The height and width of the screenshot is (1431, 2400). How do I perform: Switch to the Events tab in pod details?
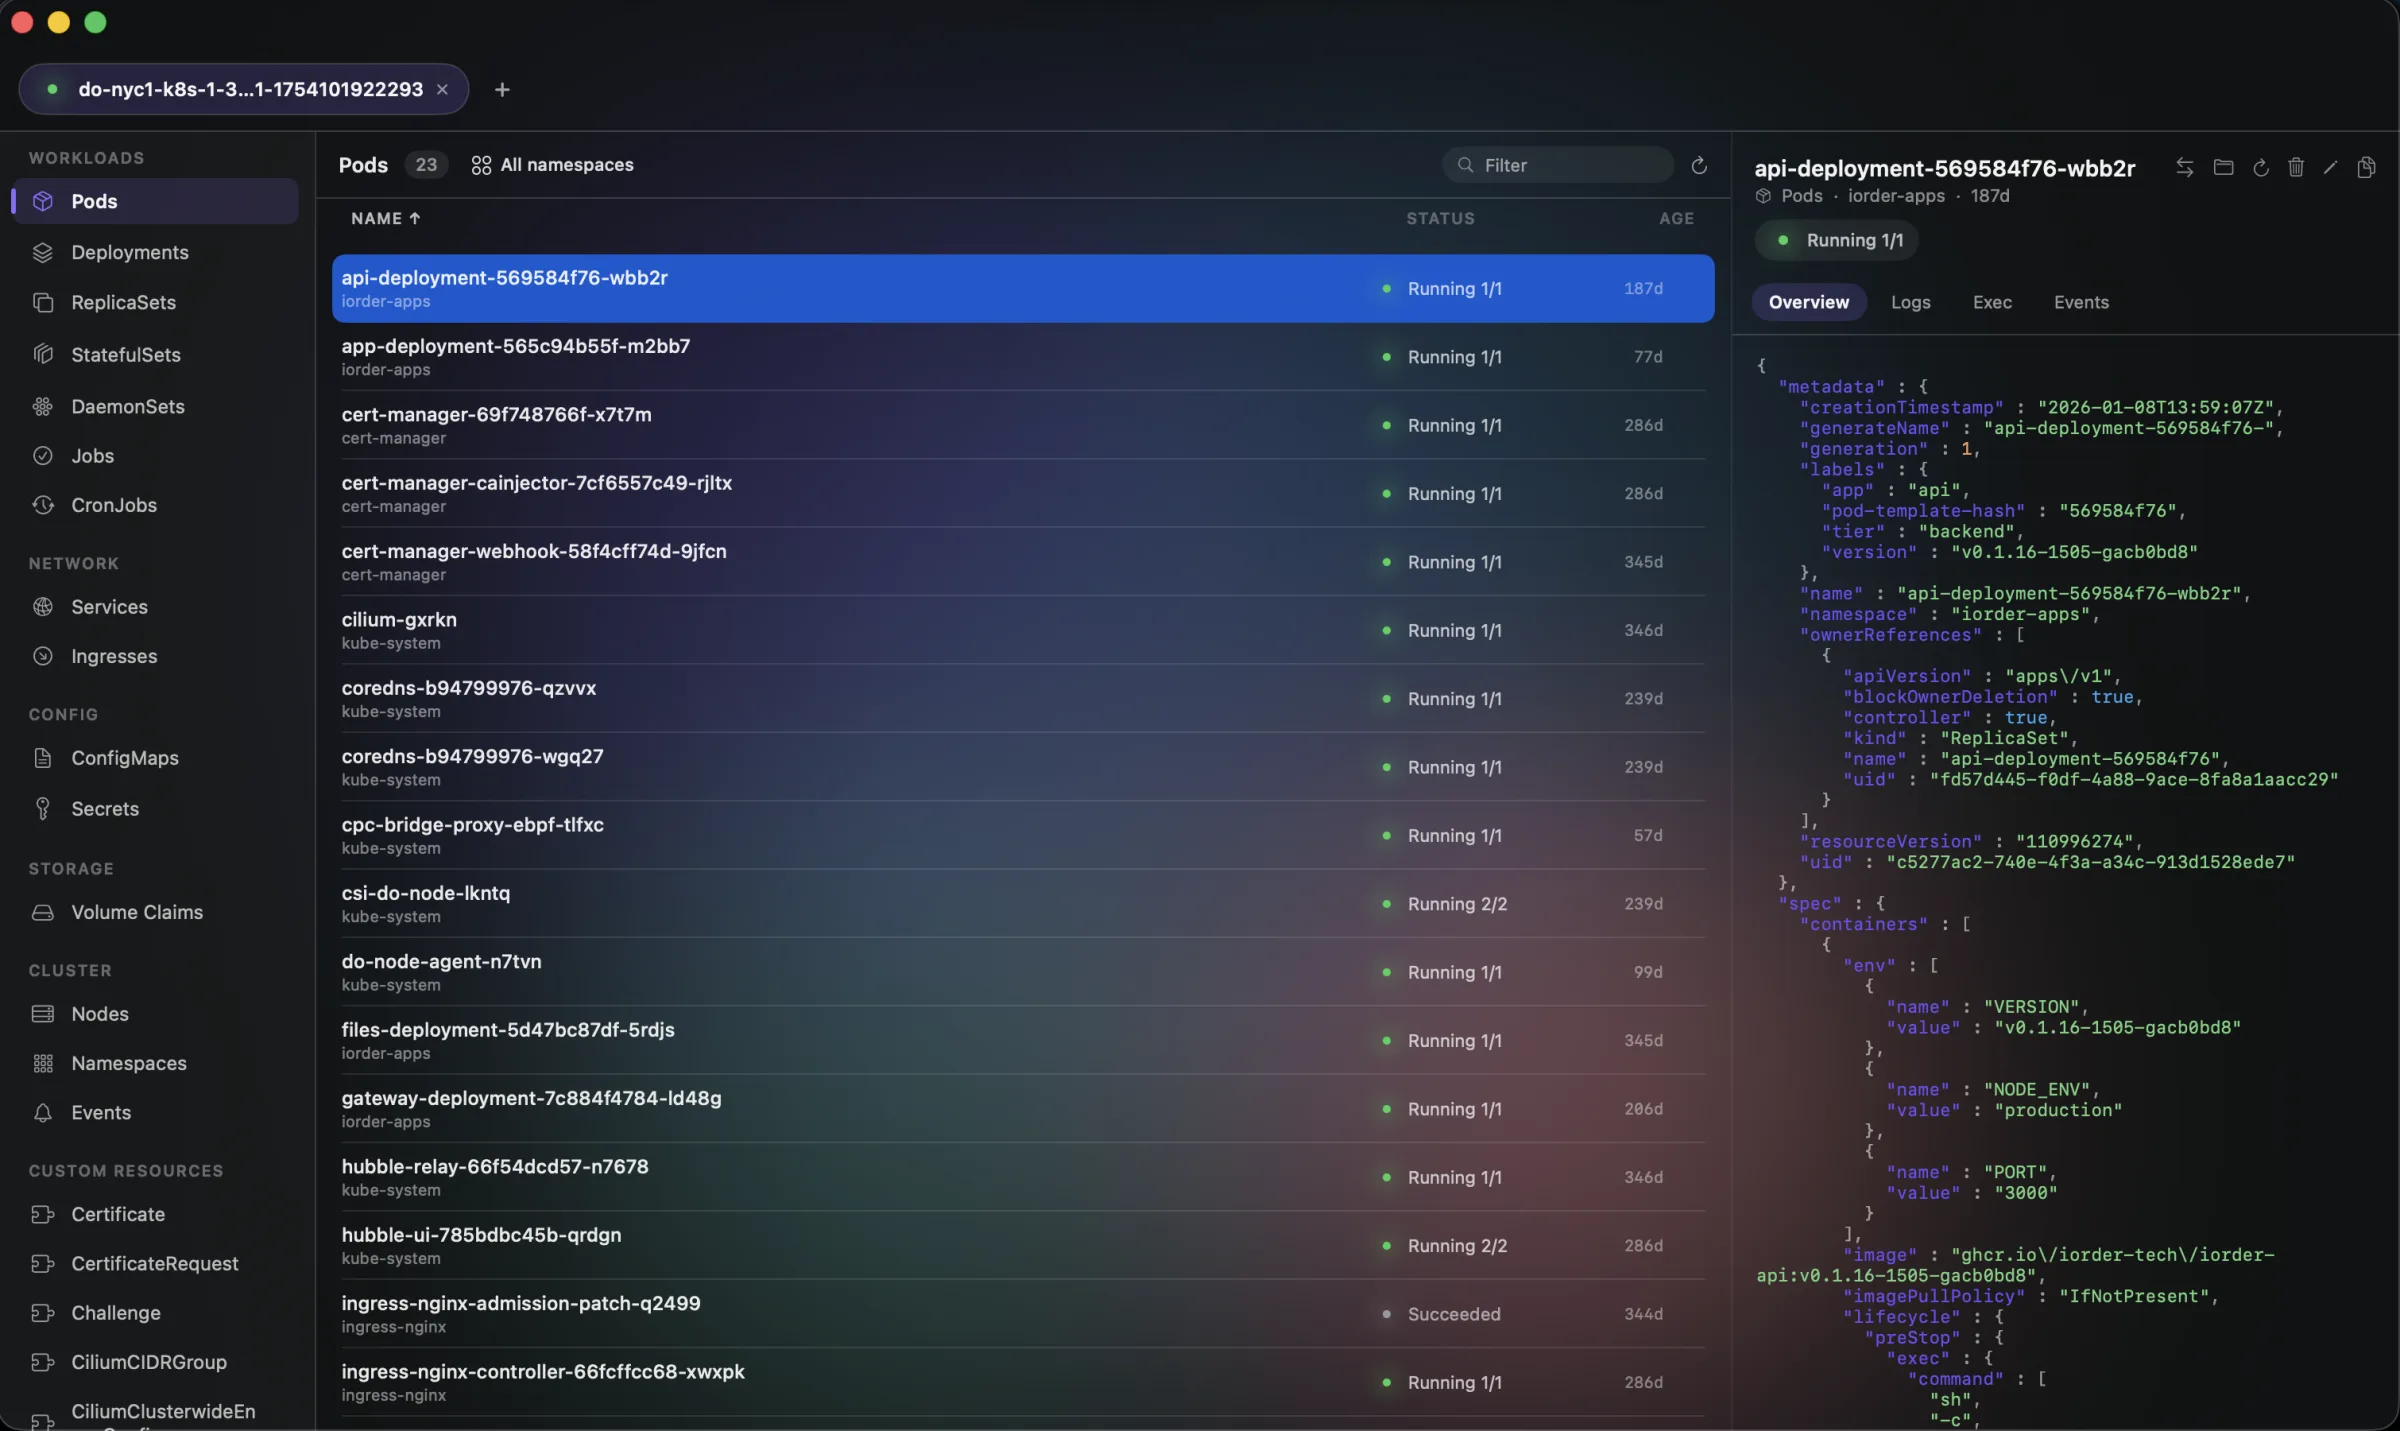(x=2081, y=303)
